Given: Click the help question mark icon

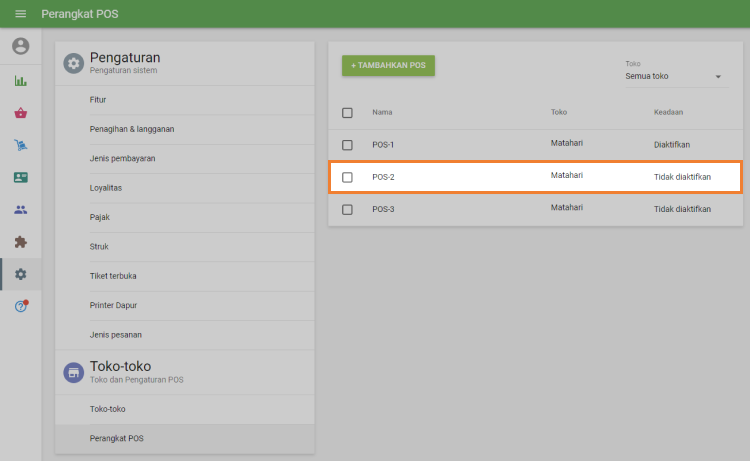Looking at the screenshot, I should tap(20, 306).
